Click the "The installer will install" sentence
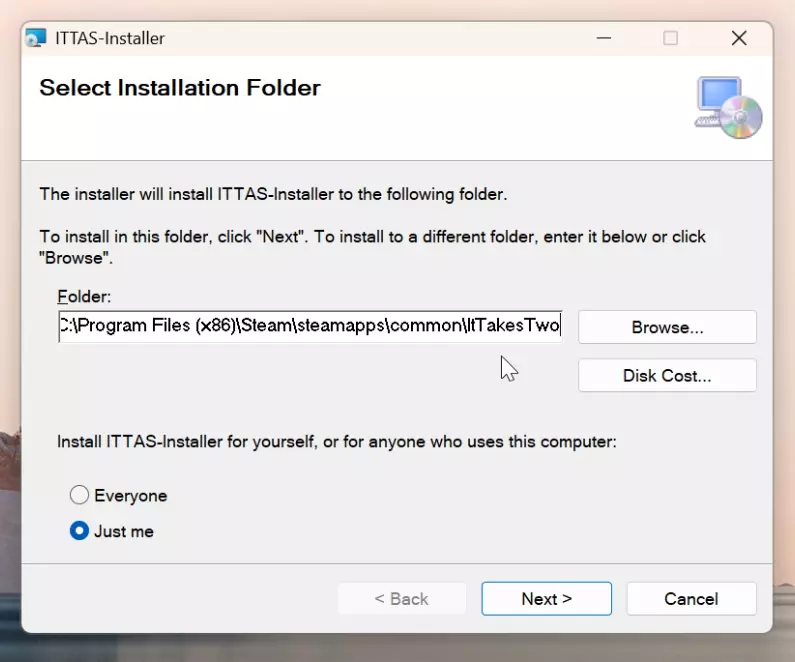This screenshot has height=662, width=795. click(x=272, y=194)
